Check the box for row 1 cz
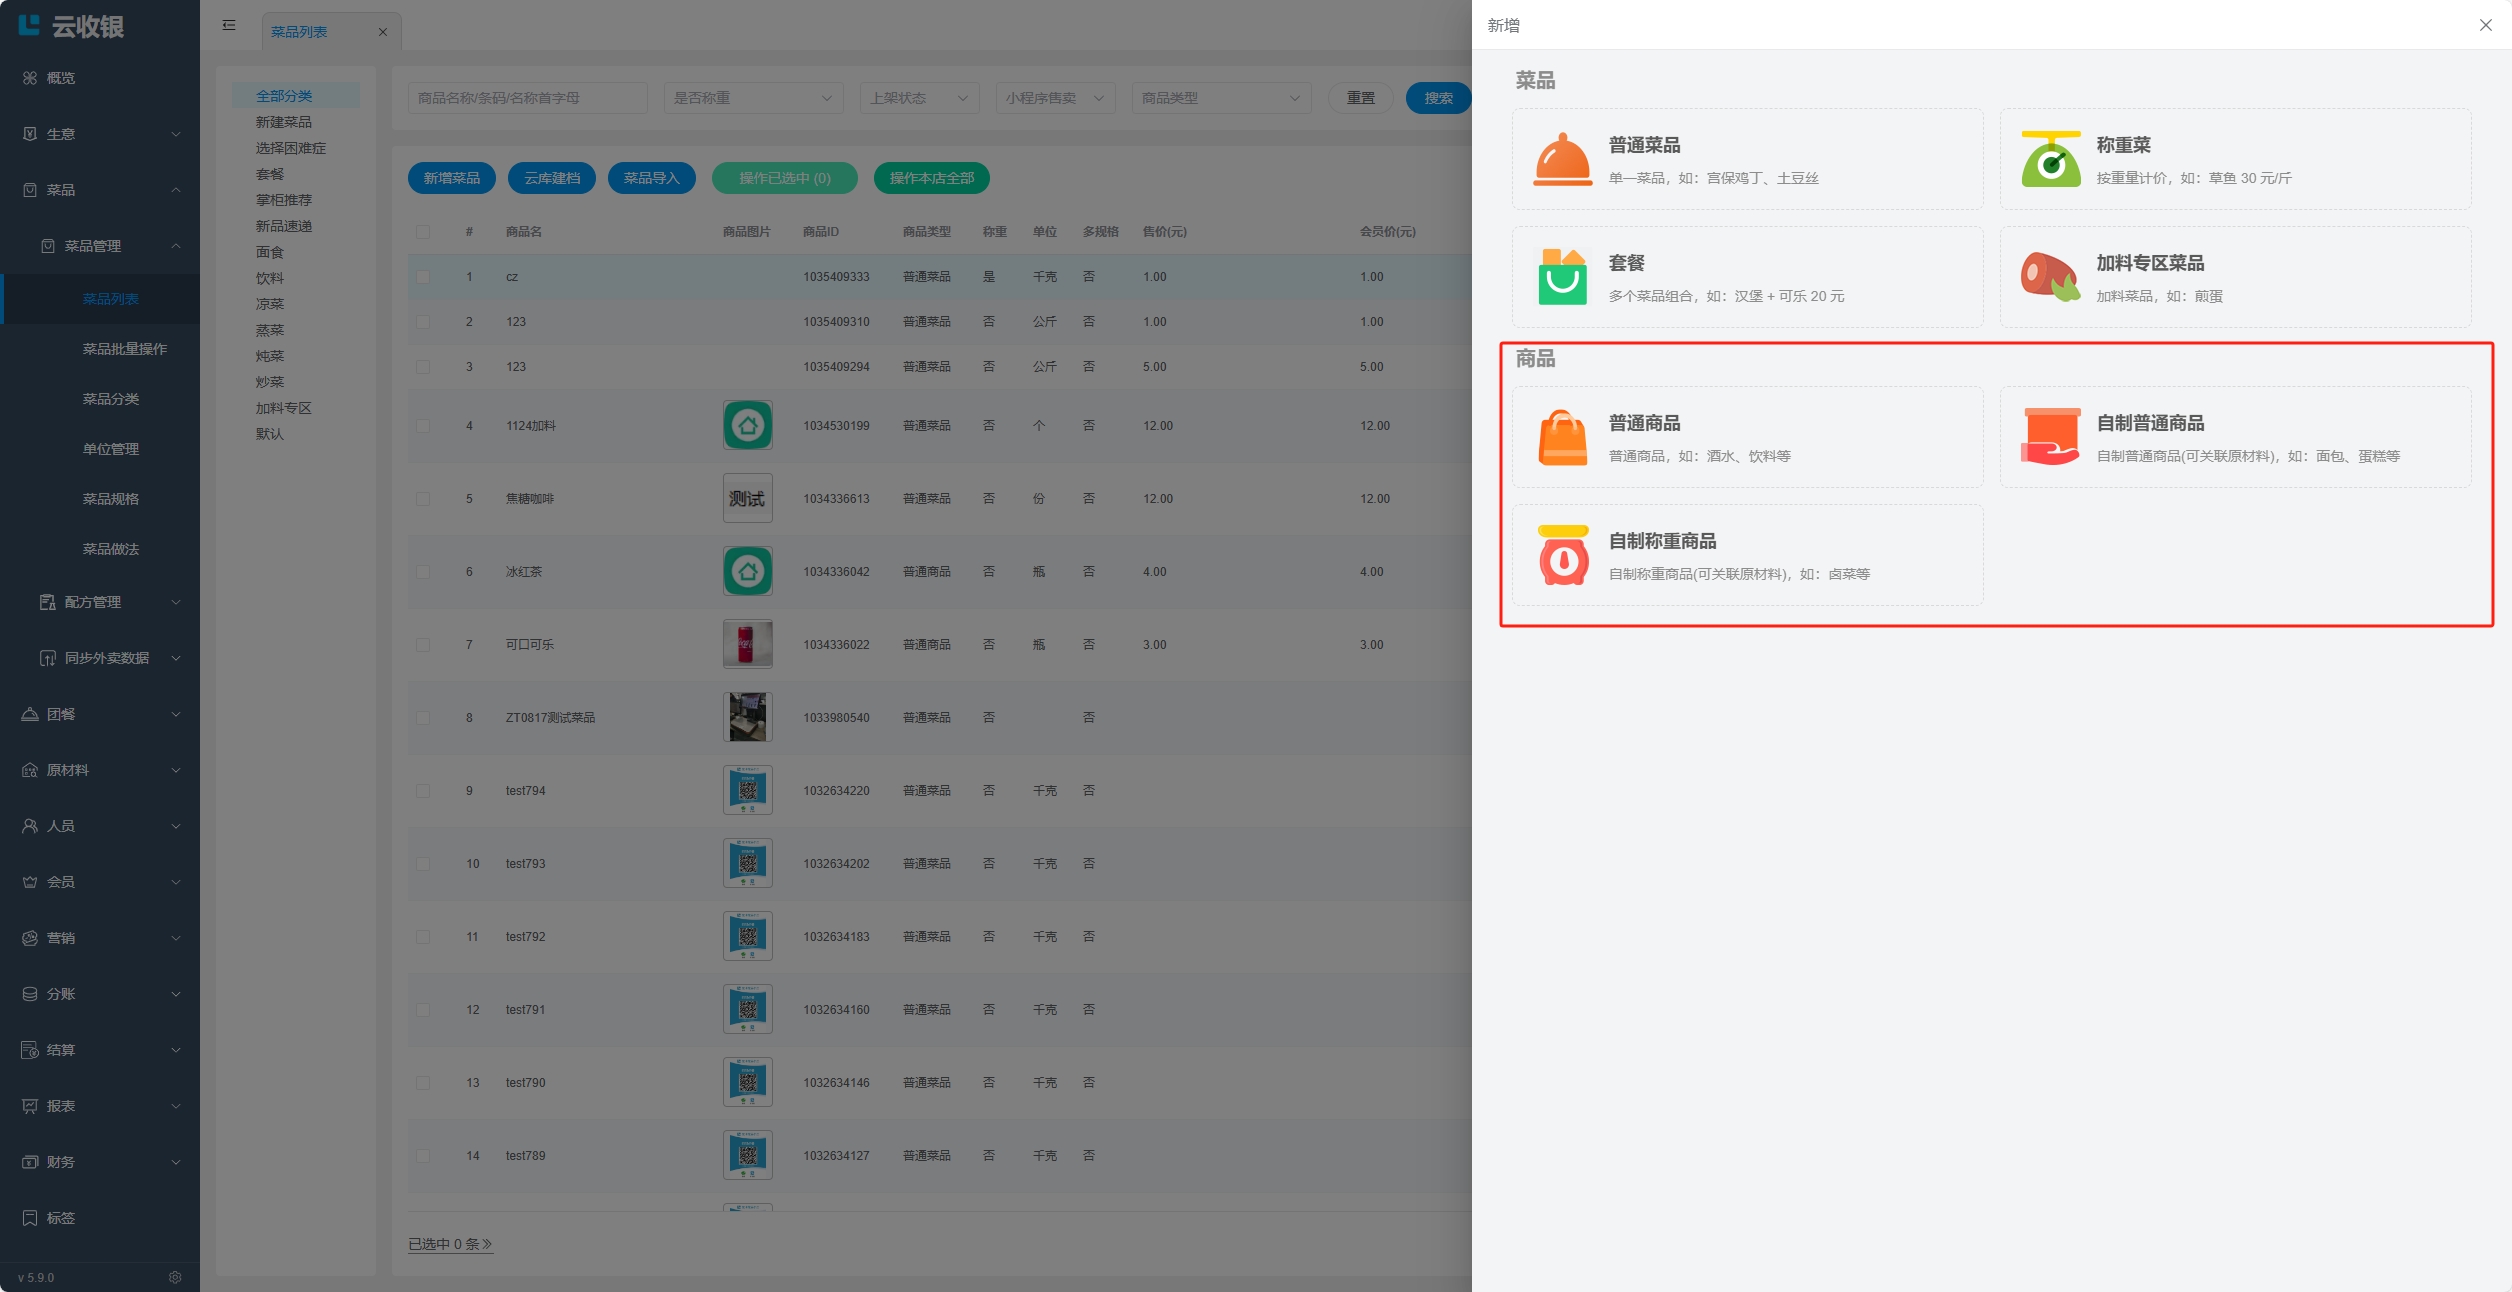The width and height of the screenshot is (2512, 1292). click(x=423, y=277)
